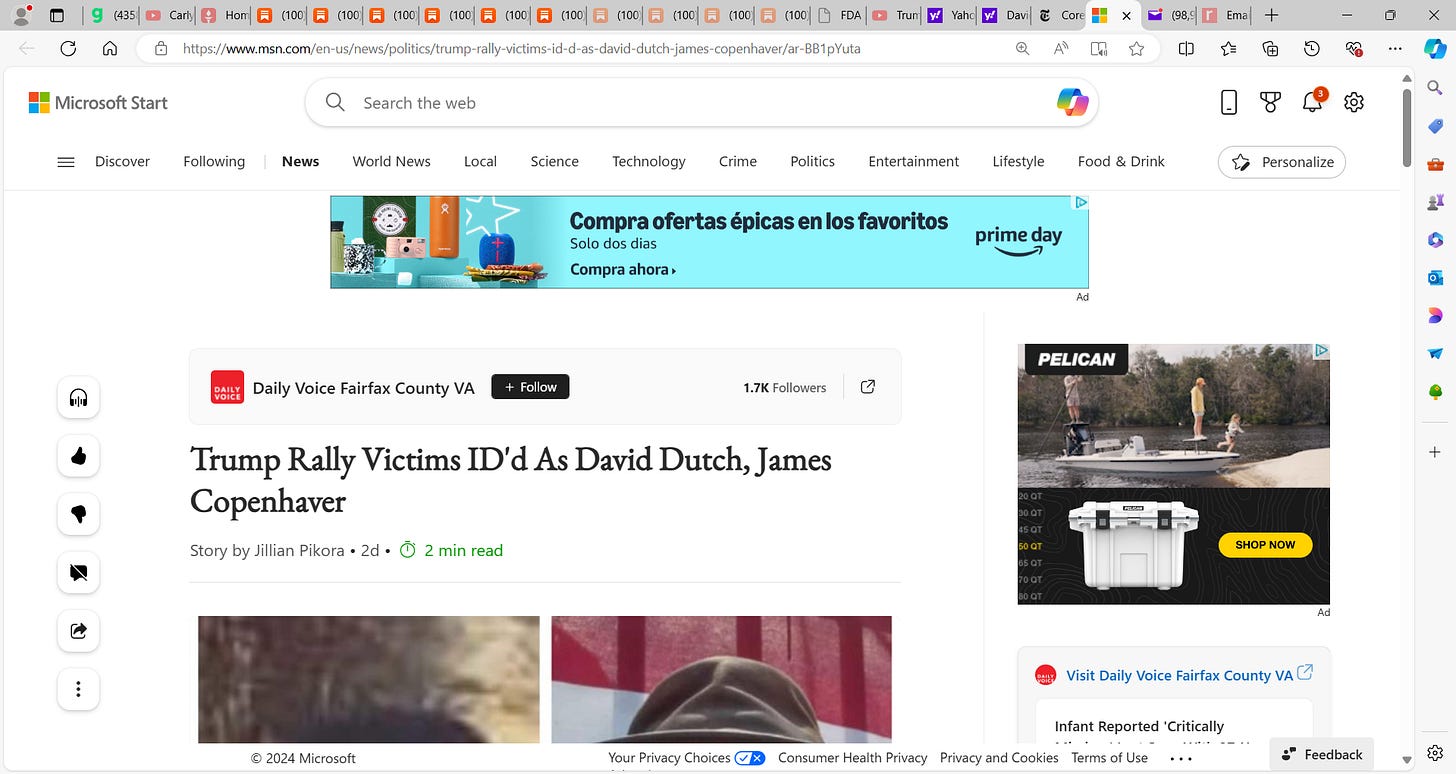The width and height of the screenshot is (1456, 774).
Task: Open green tree icon in Edge sidebar
Action: pos(1435,391)
